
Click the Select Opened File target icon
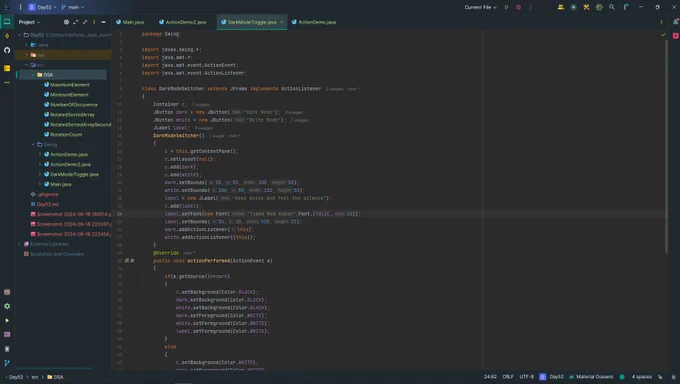pyautogui.click(x=66, y=22)
